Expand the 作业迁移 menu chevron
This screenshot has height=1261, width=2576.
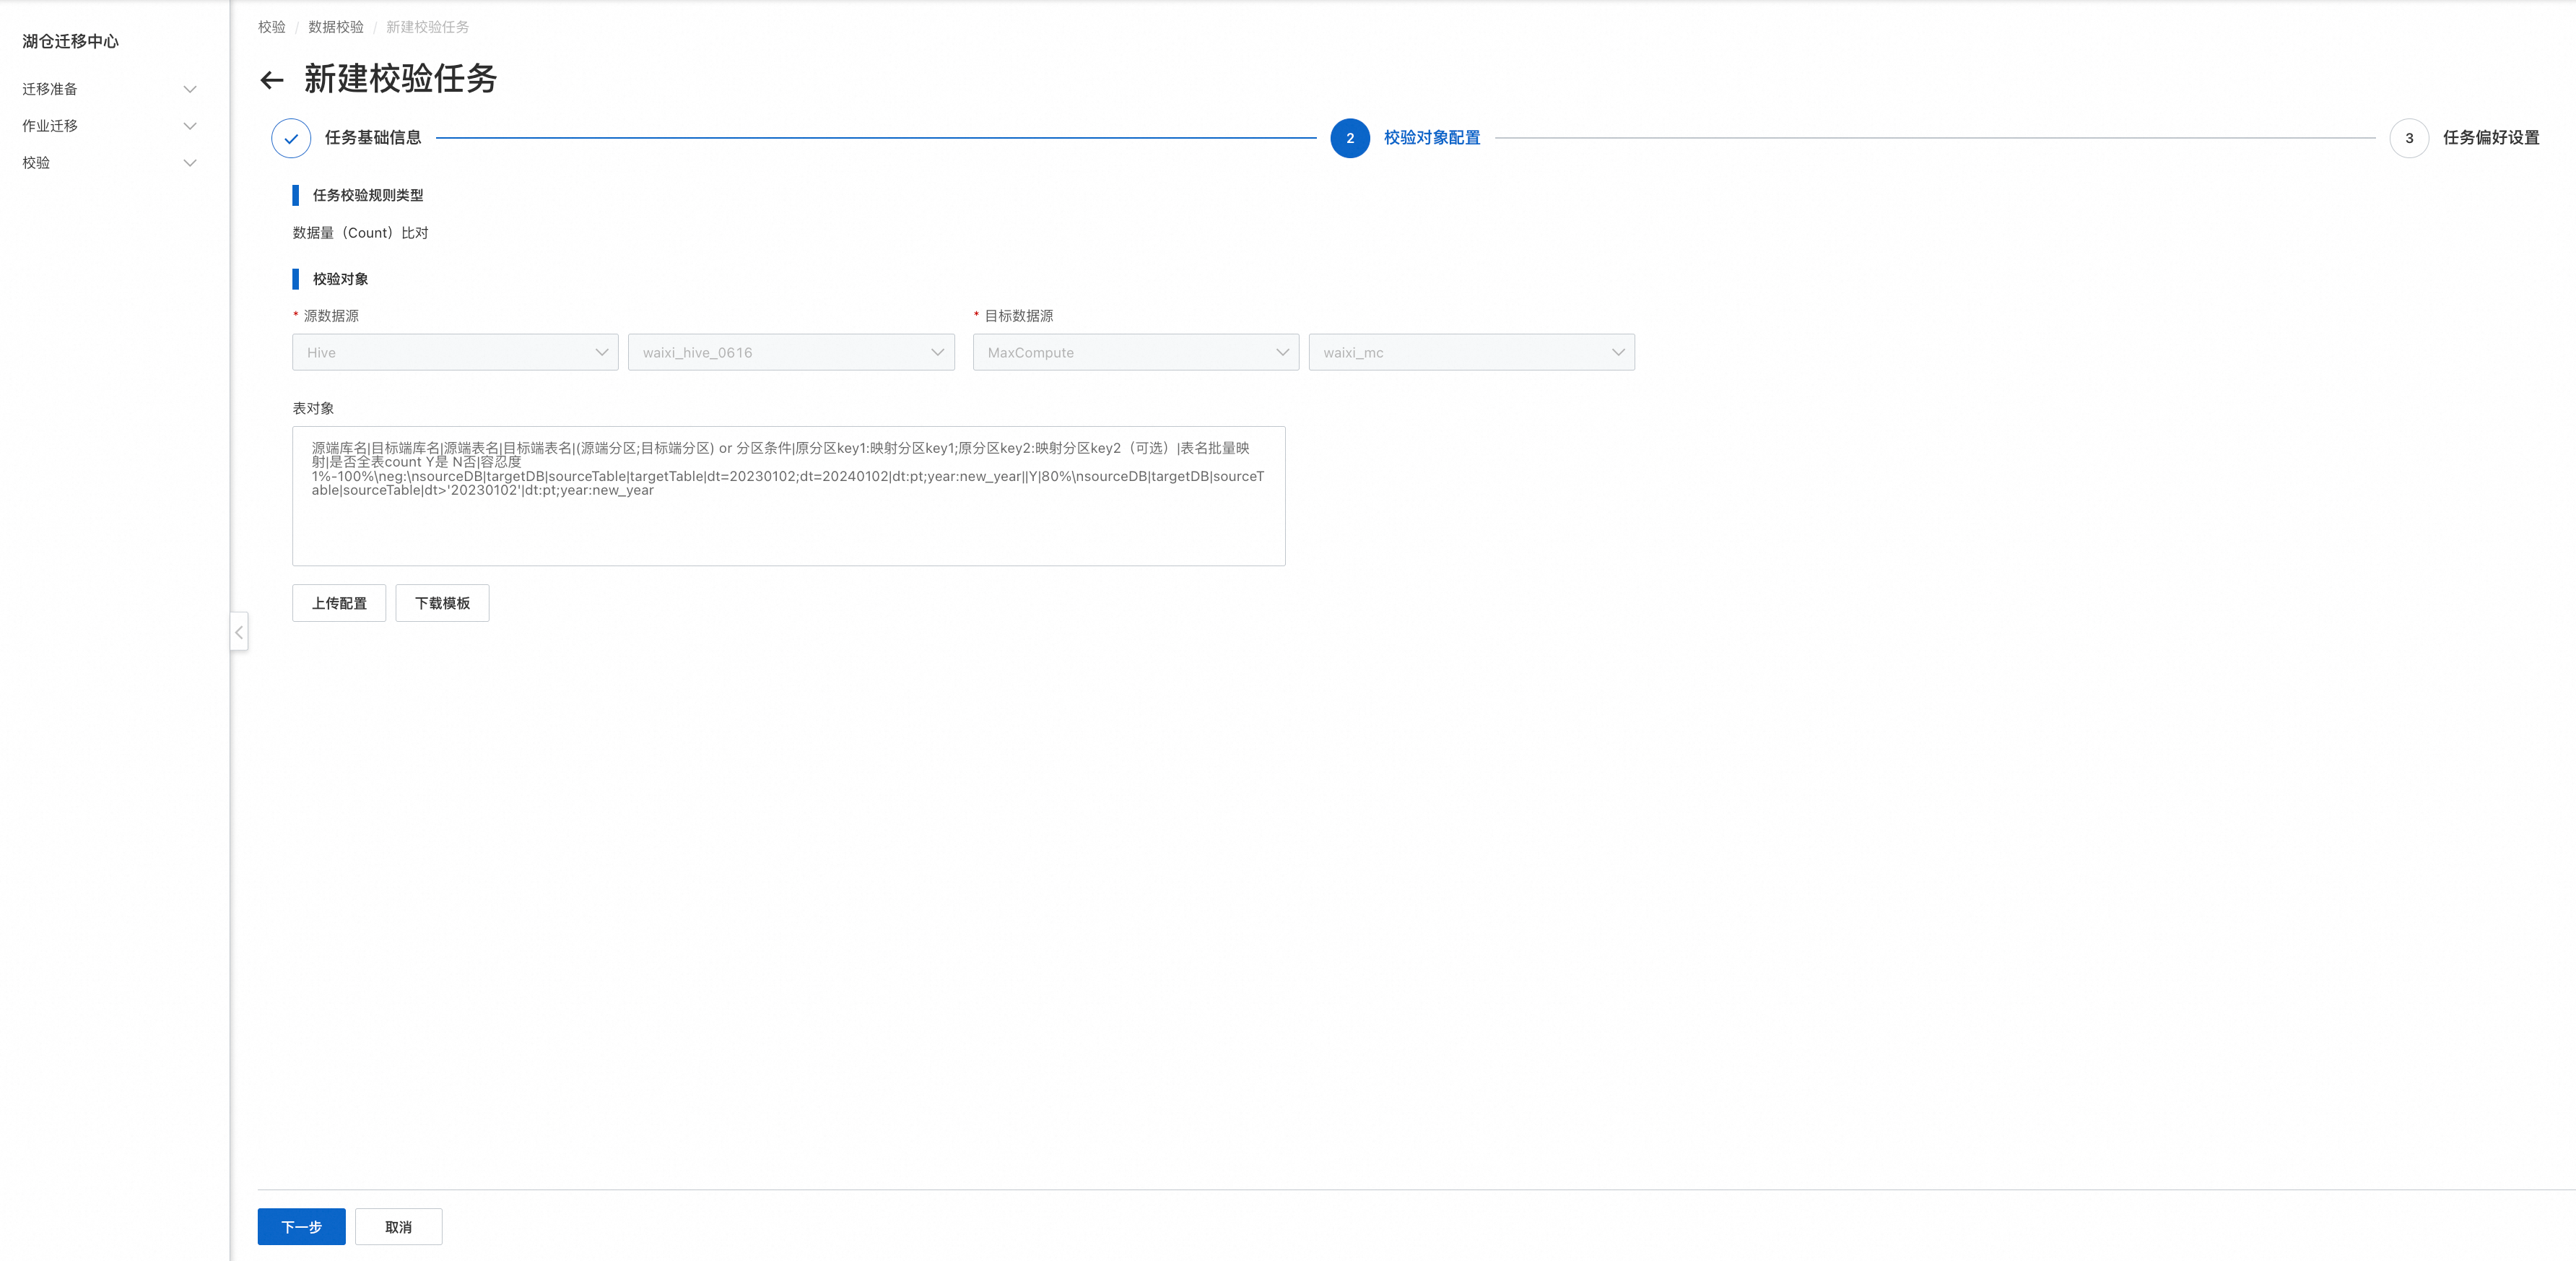pos(190,126)
